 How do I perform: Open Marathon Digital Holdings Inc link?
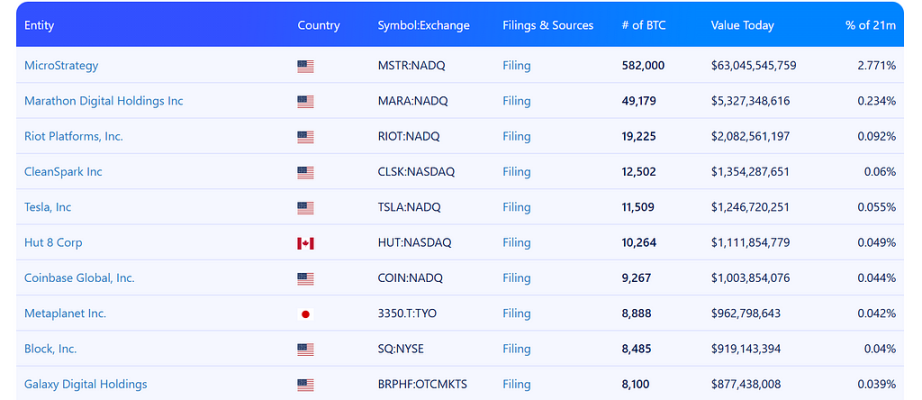[x=103, y=101]
